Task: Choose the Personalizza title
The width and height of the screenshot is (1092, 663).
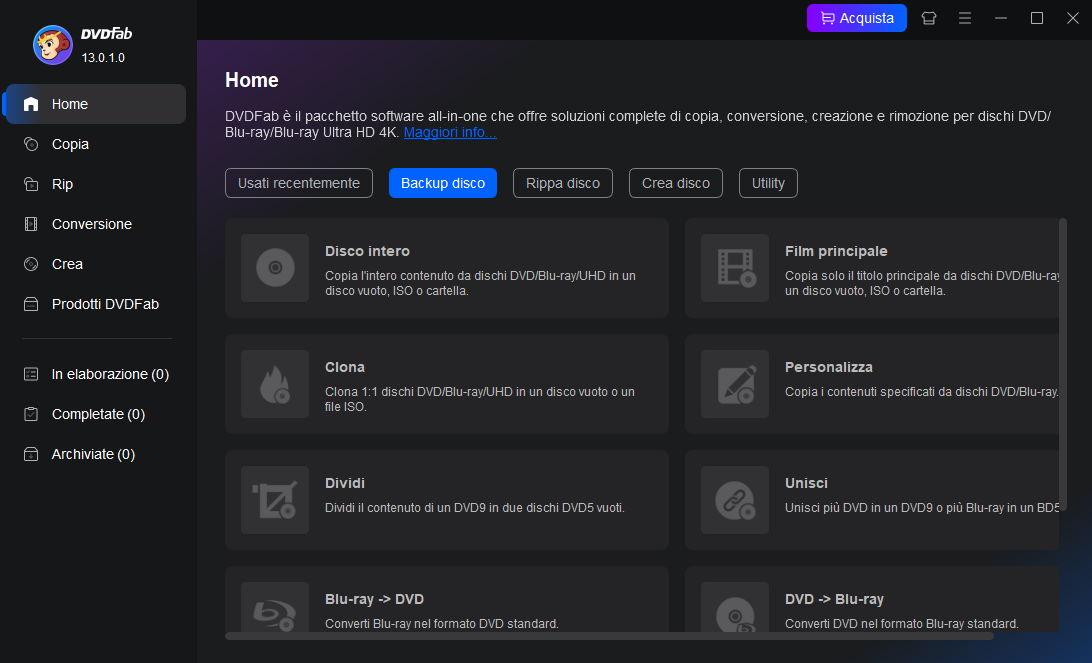Action: click(829, 368)
